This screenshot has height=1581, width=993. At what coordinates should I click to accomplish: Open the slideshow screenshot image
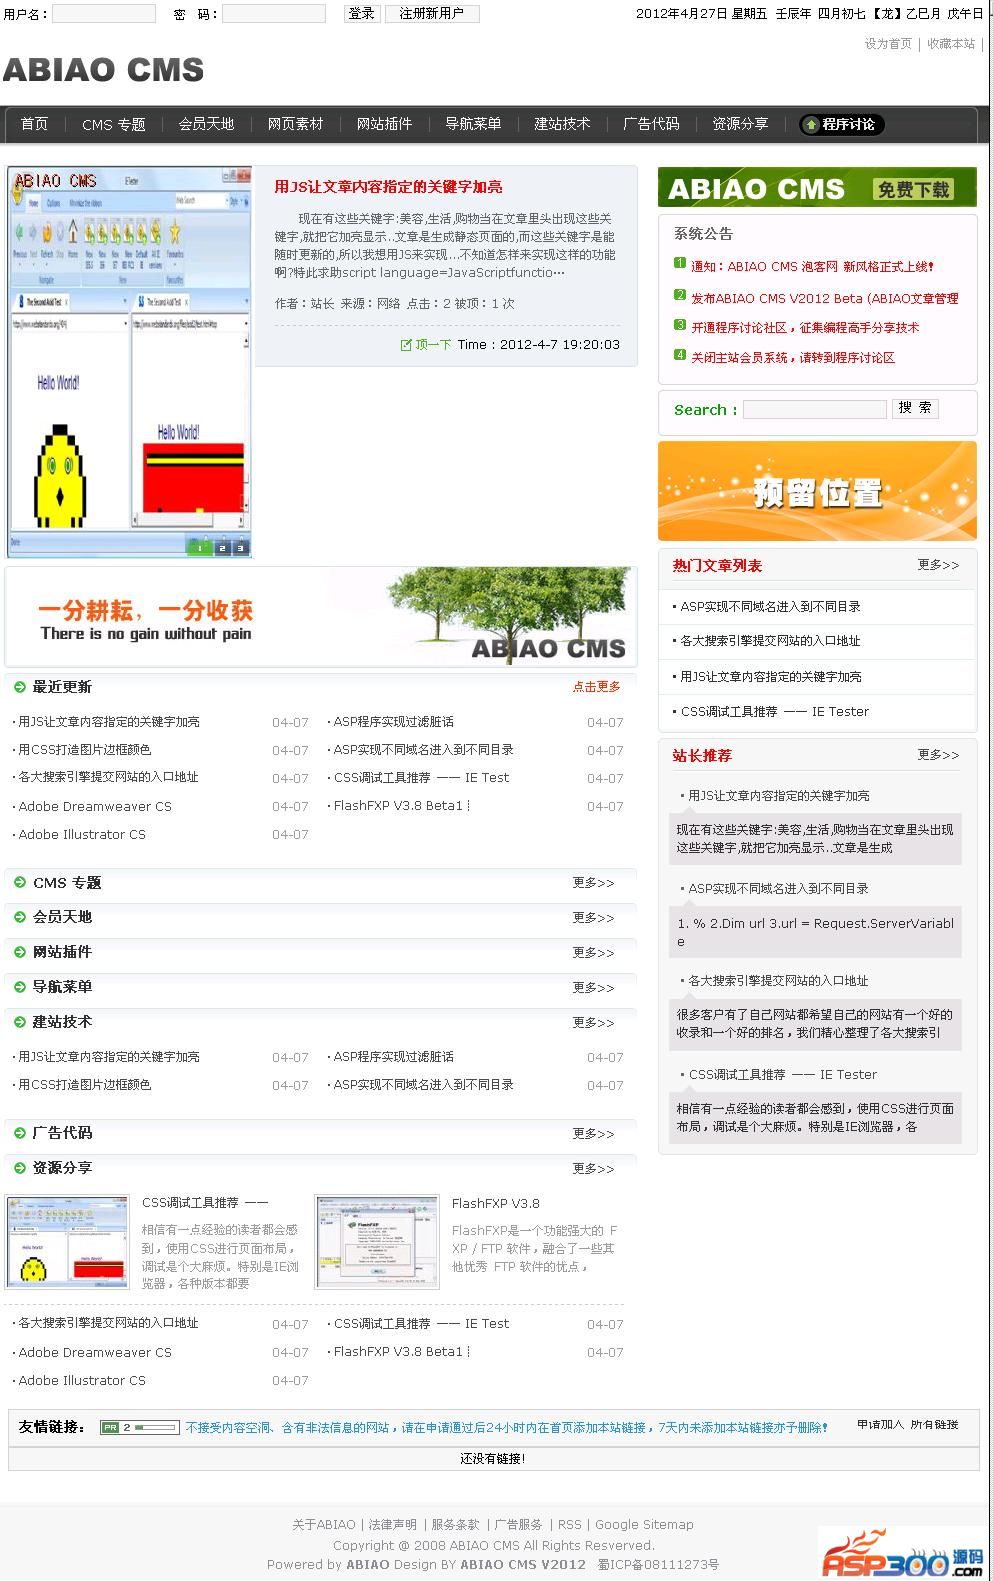pyautogui.click(x=129, y=361)
